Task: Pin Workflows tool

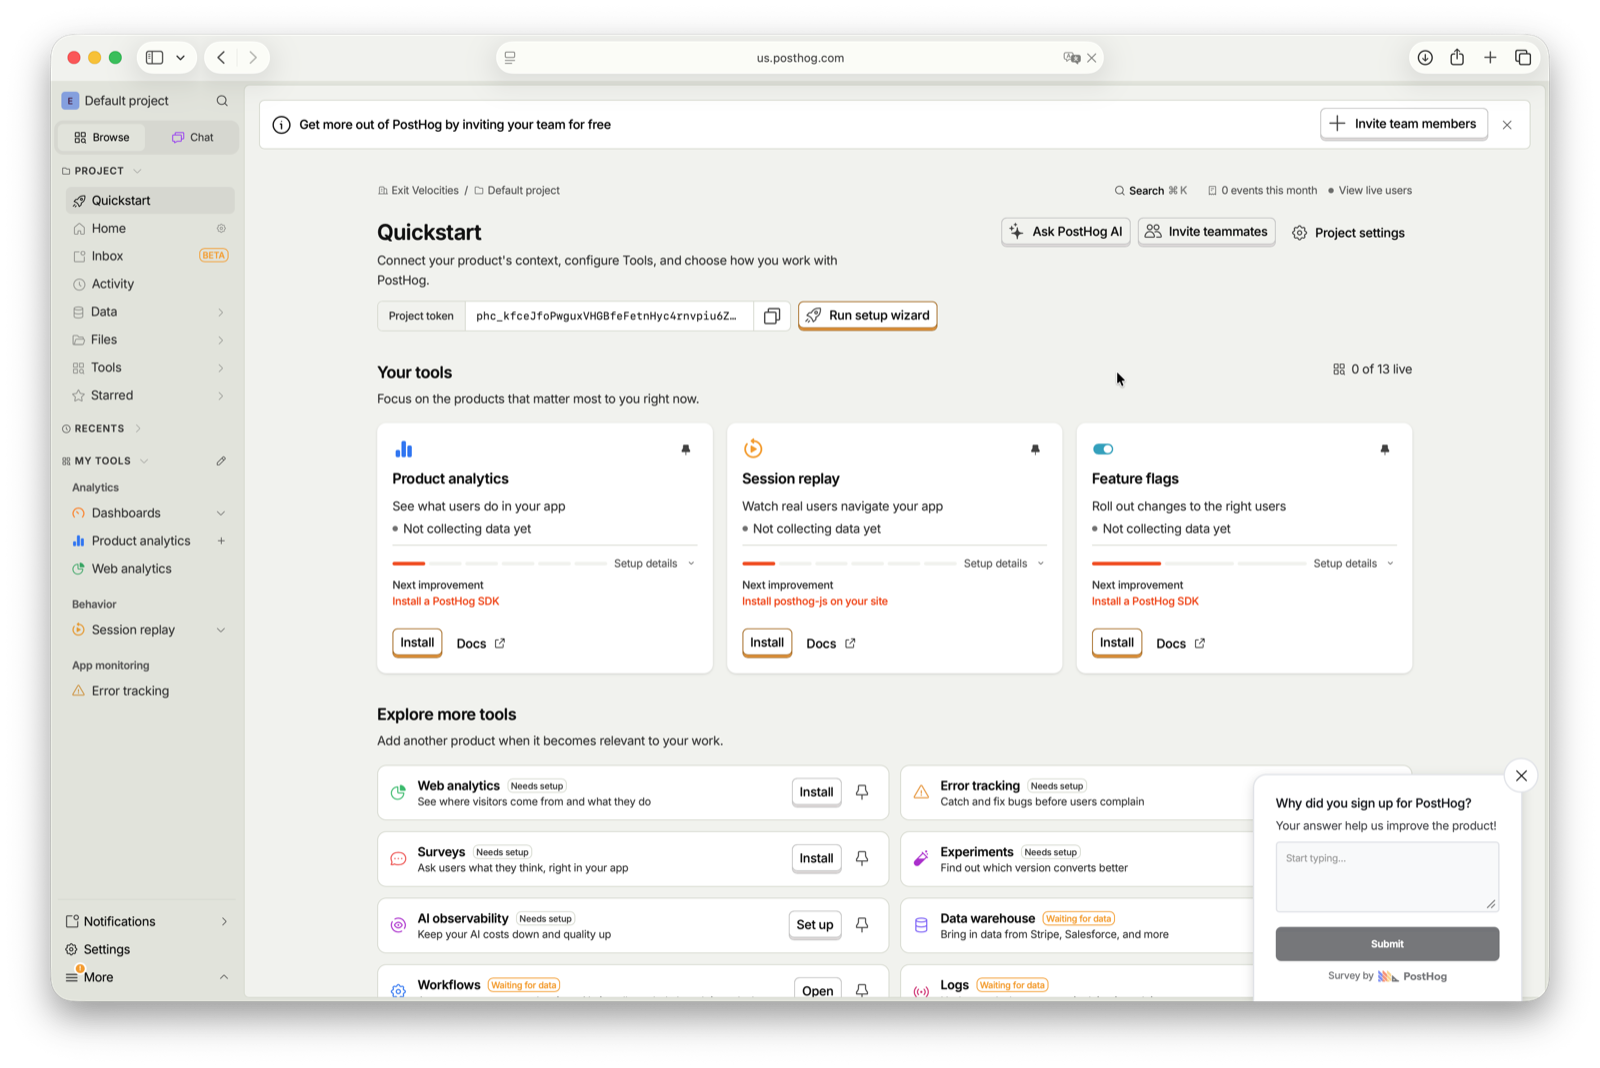Action: (862, 990)
